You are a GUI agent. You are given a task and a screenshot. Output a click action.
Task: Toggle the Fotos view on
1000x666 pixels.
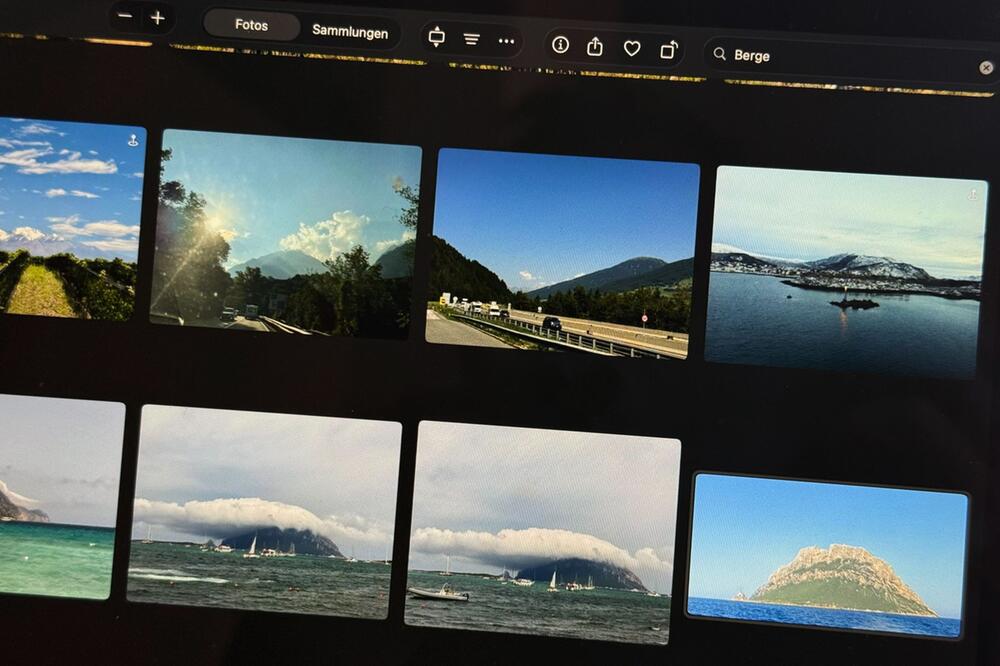coord(251,25)
